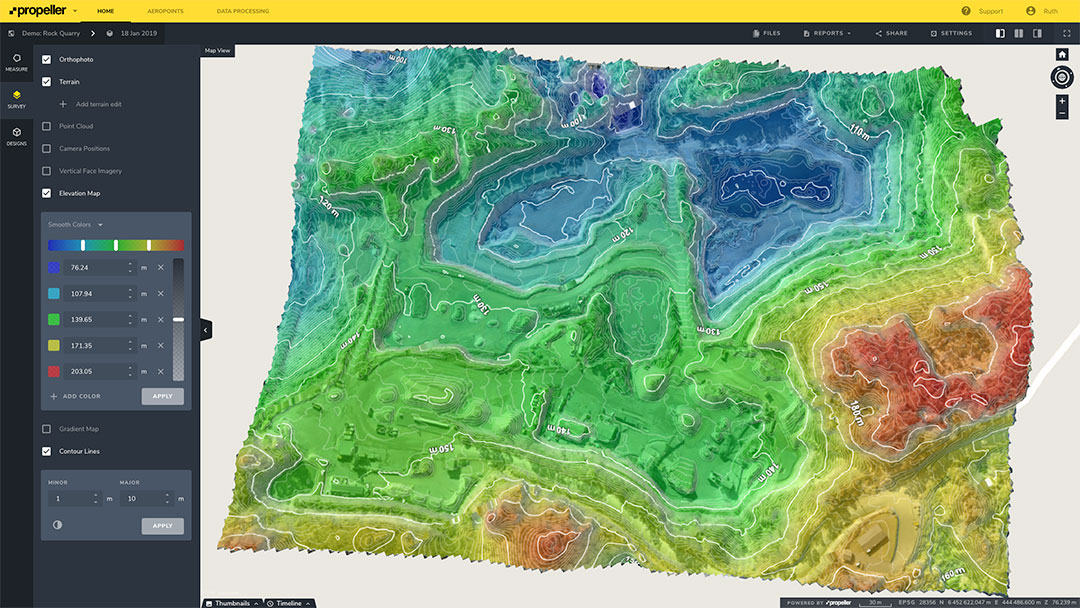Collapse the left sidebar panel
This screenshot has height=608, width=1080.
tap(205, 330)
